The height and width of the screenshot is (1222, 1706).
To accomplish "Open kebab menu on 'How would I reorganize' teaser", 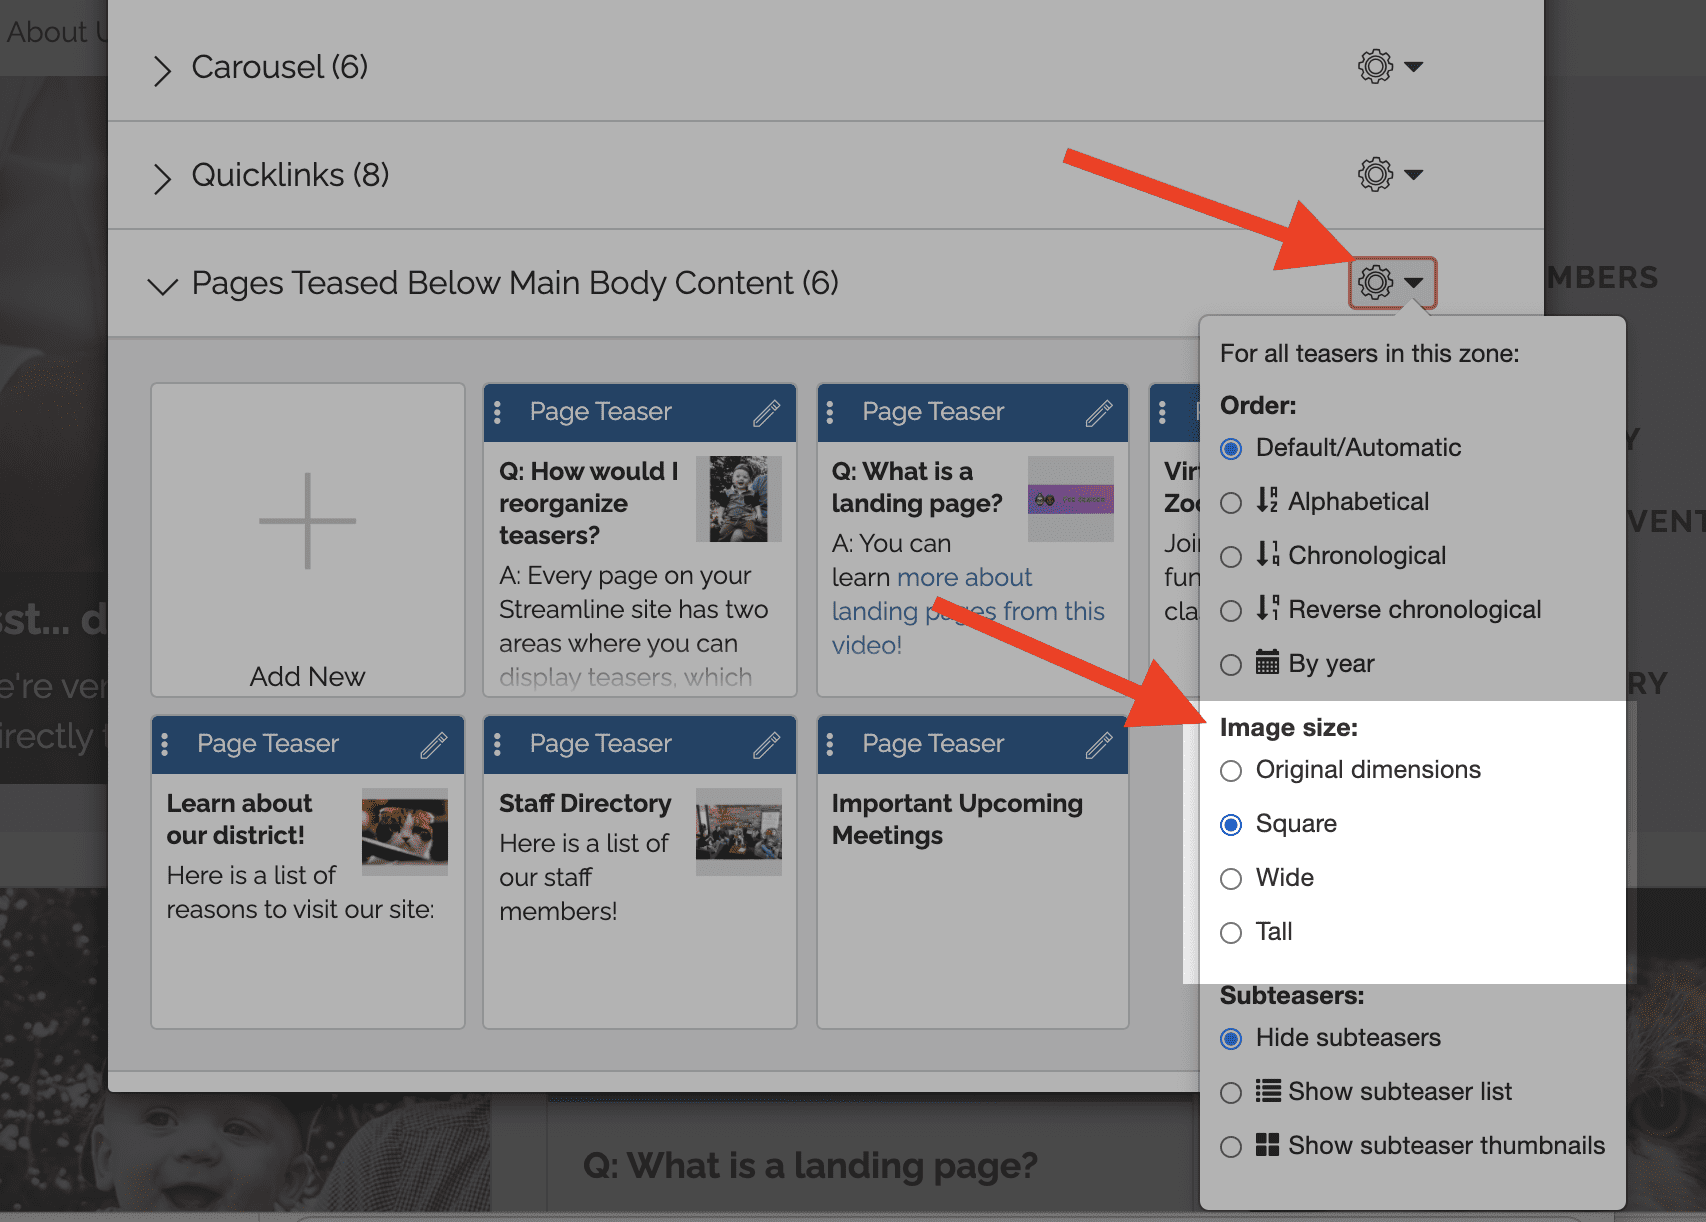I will pos(498,412).
